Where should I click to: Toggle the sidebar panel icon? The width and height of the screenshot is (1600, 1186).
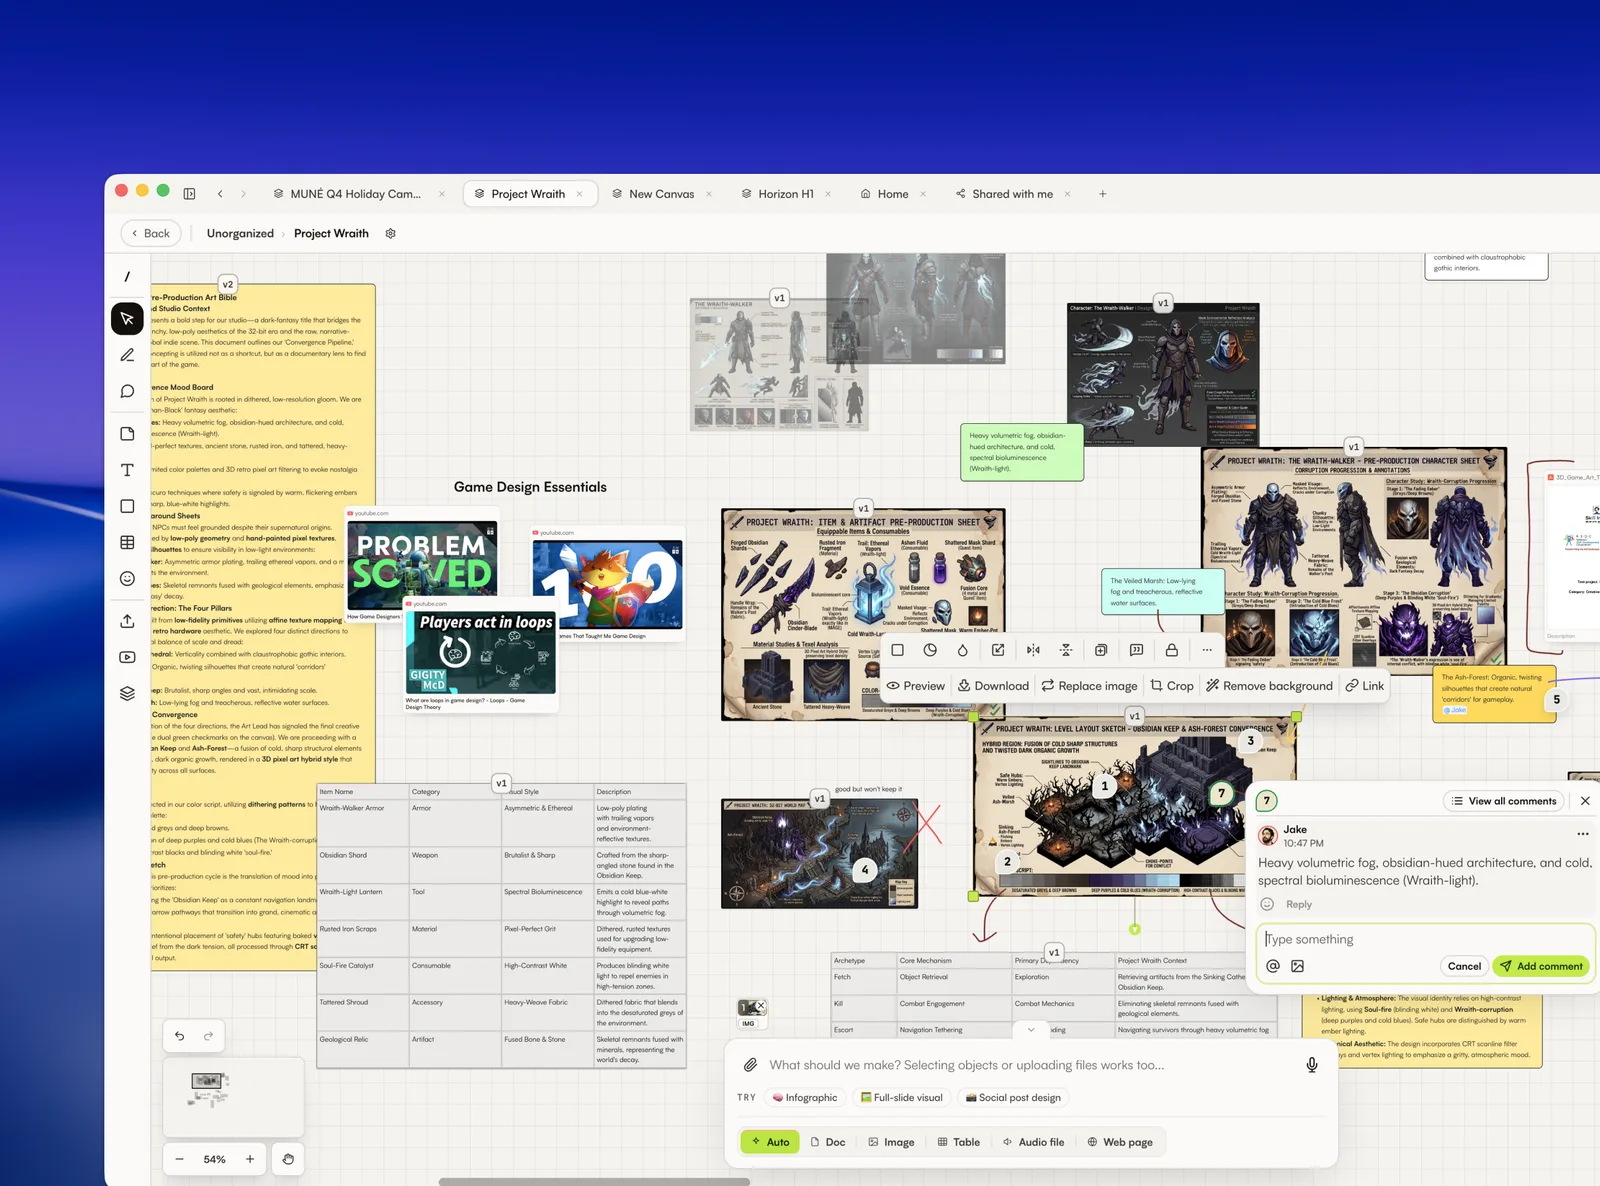tap(189, 194)
